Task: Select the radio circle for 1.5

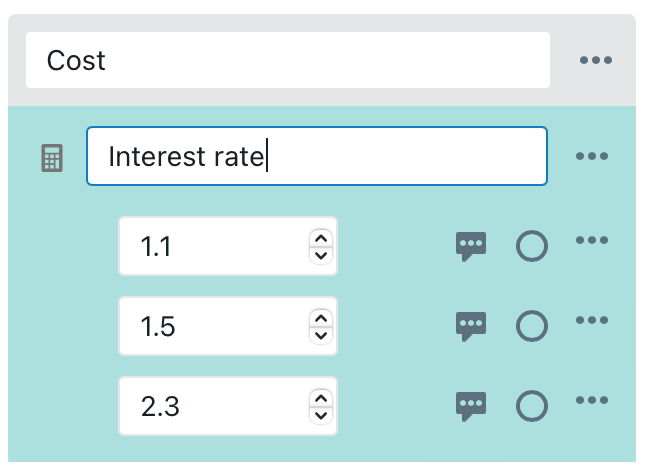Action: (532, 325)
